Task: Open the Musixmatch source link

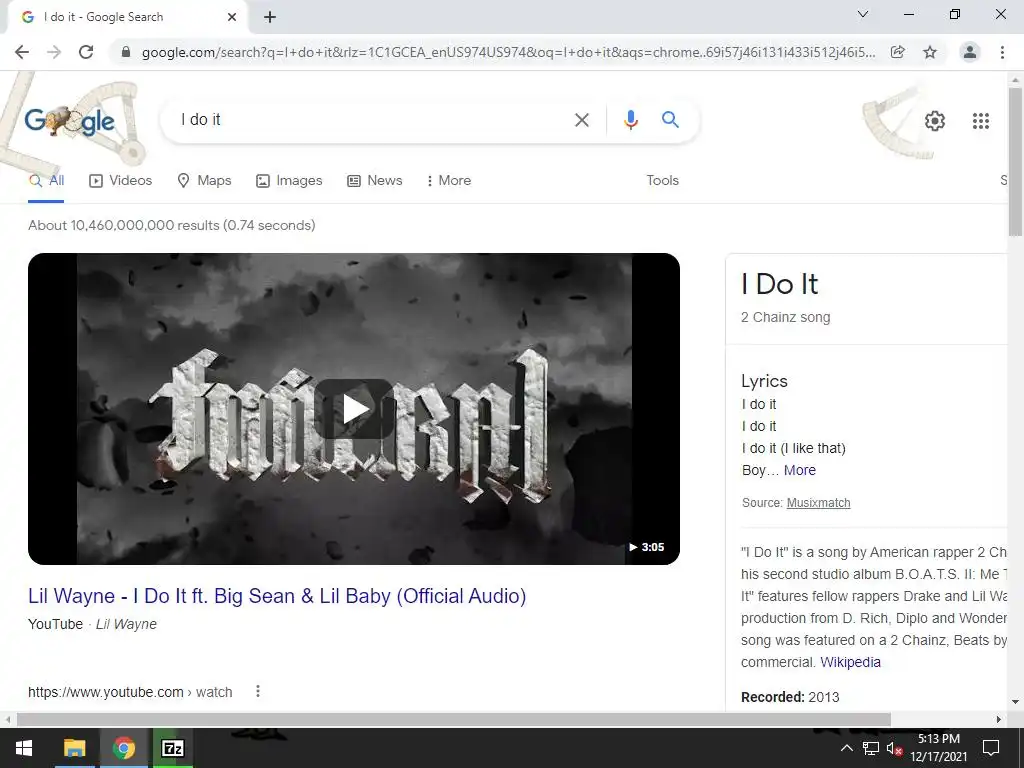Action: pos(818,503)
